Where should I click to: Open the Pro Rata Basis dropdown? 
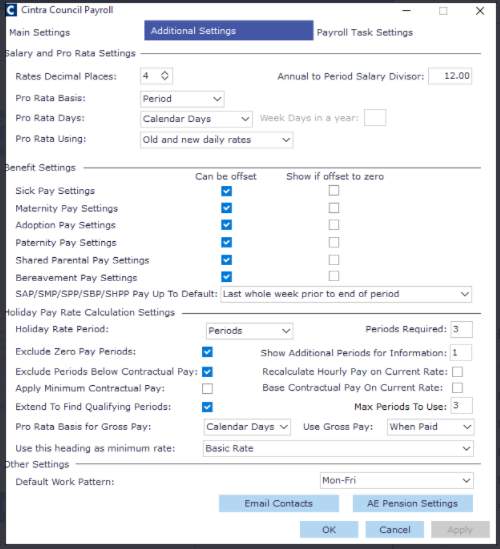click(x=182, y=99)
